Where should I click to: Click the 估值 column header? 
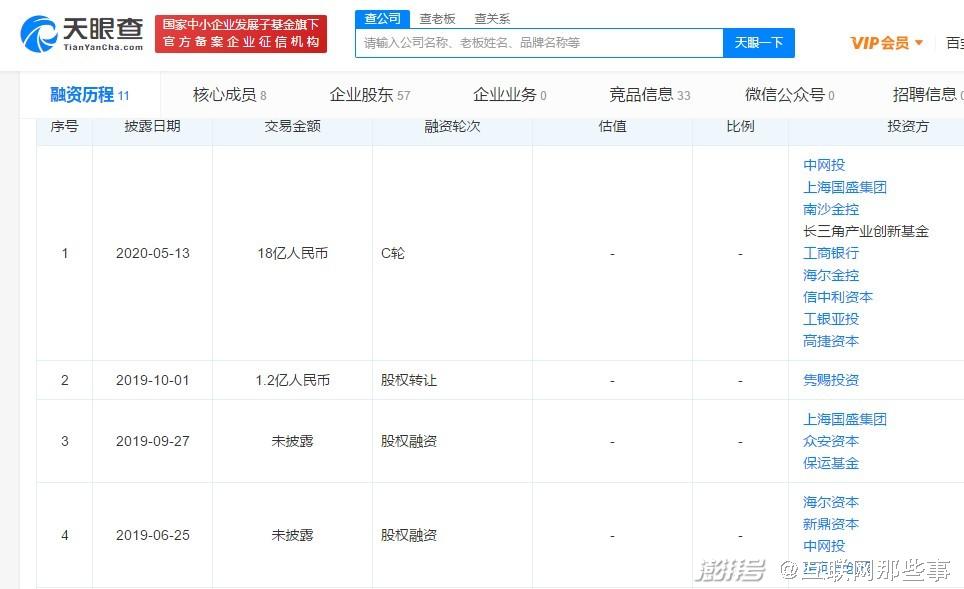[612, 126]
